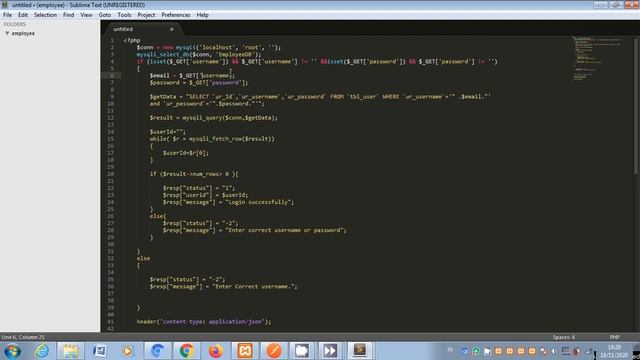Launch Internet Explorer from taskbar
Screen dimensions: 640x360
coord(42,351)
